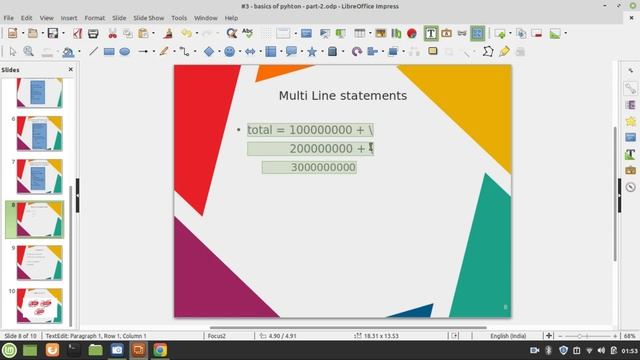This screenshot has width=640, height=360.
Task: Click the Fit slide to window icon
Action: point(549,336)
